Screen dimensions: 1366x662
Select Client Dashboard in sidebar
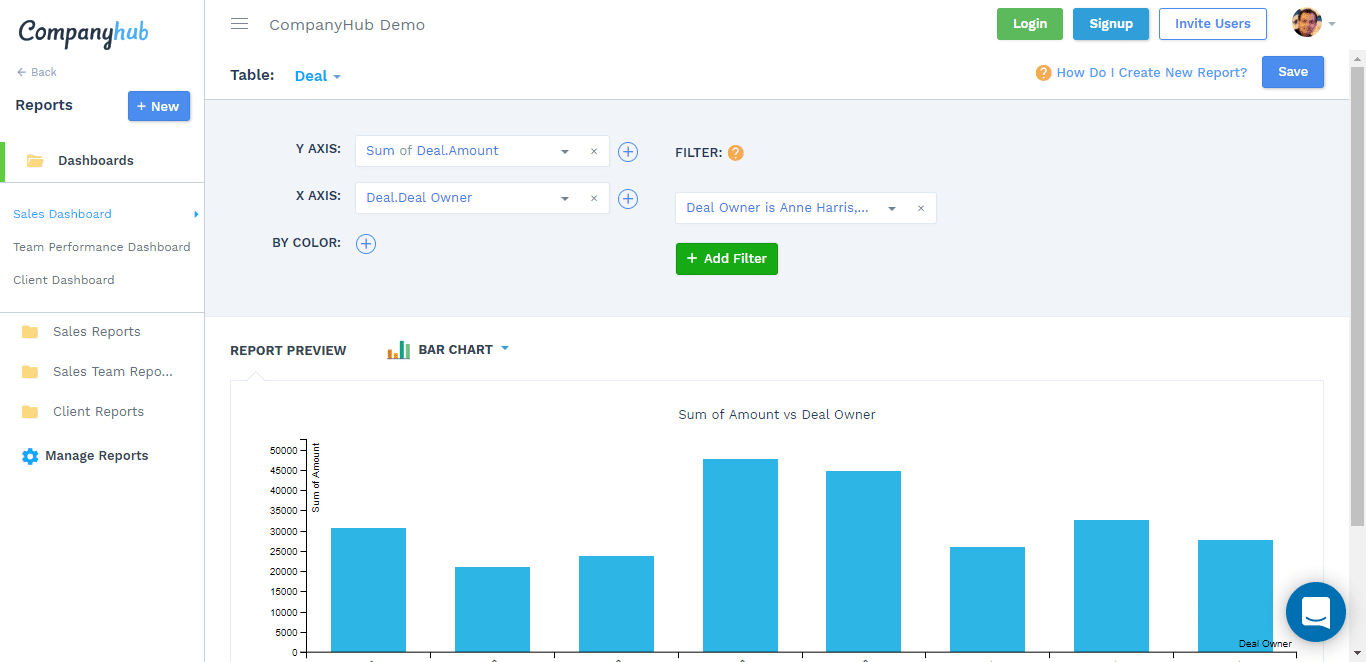pos(64,280)
